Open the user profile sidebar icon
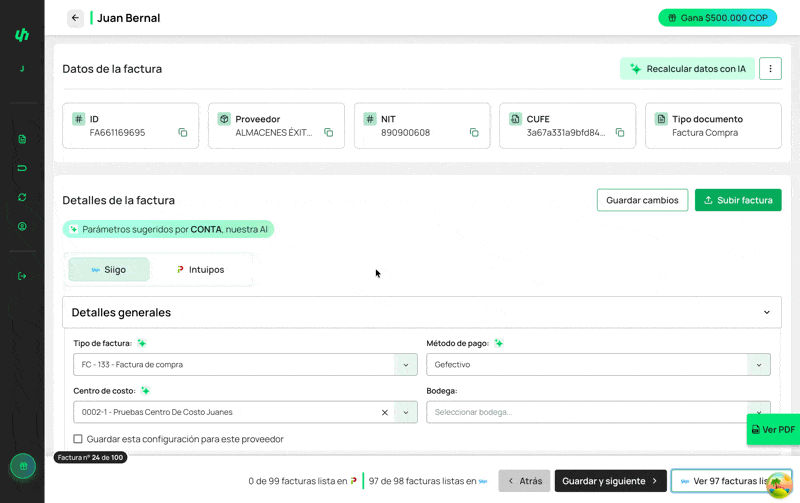Screen dimensions: 800x503 (22, 226)
